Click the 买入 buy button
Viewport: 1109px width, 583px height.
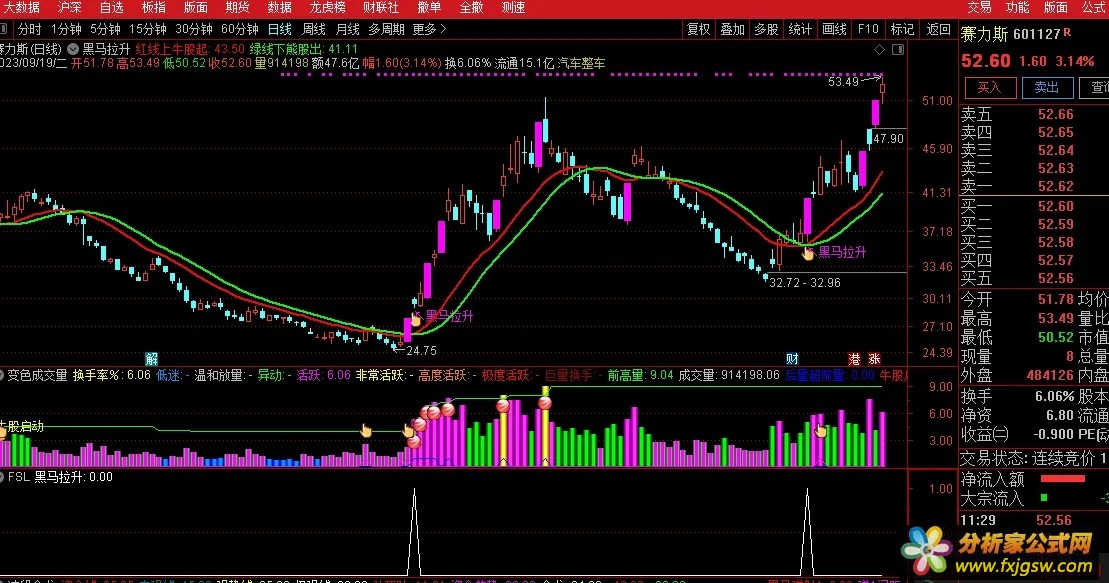pos(990,88)
